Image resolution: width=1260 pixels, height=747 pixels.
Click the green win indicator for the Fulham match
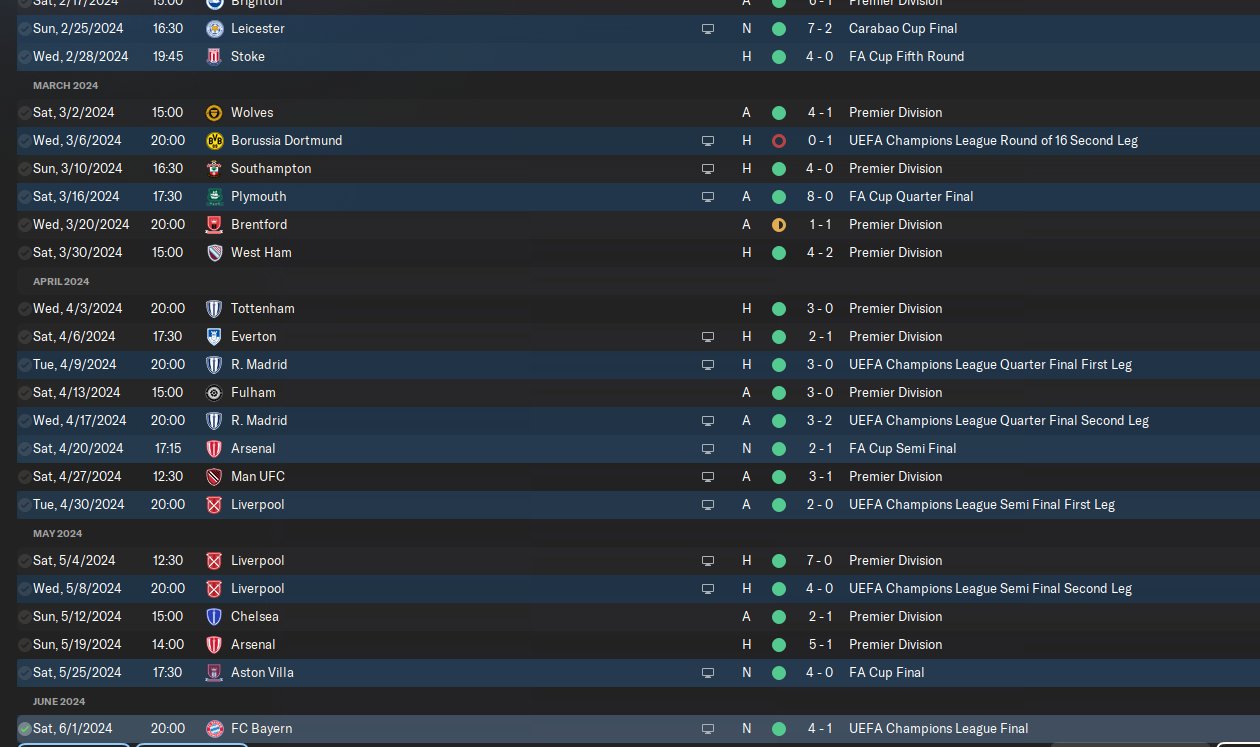[779, 393]
